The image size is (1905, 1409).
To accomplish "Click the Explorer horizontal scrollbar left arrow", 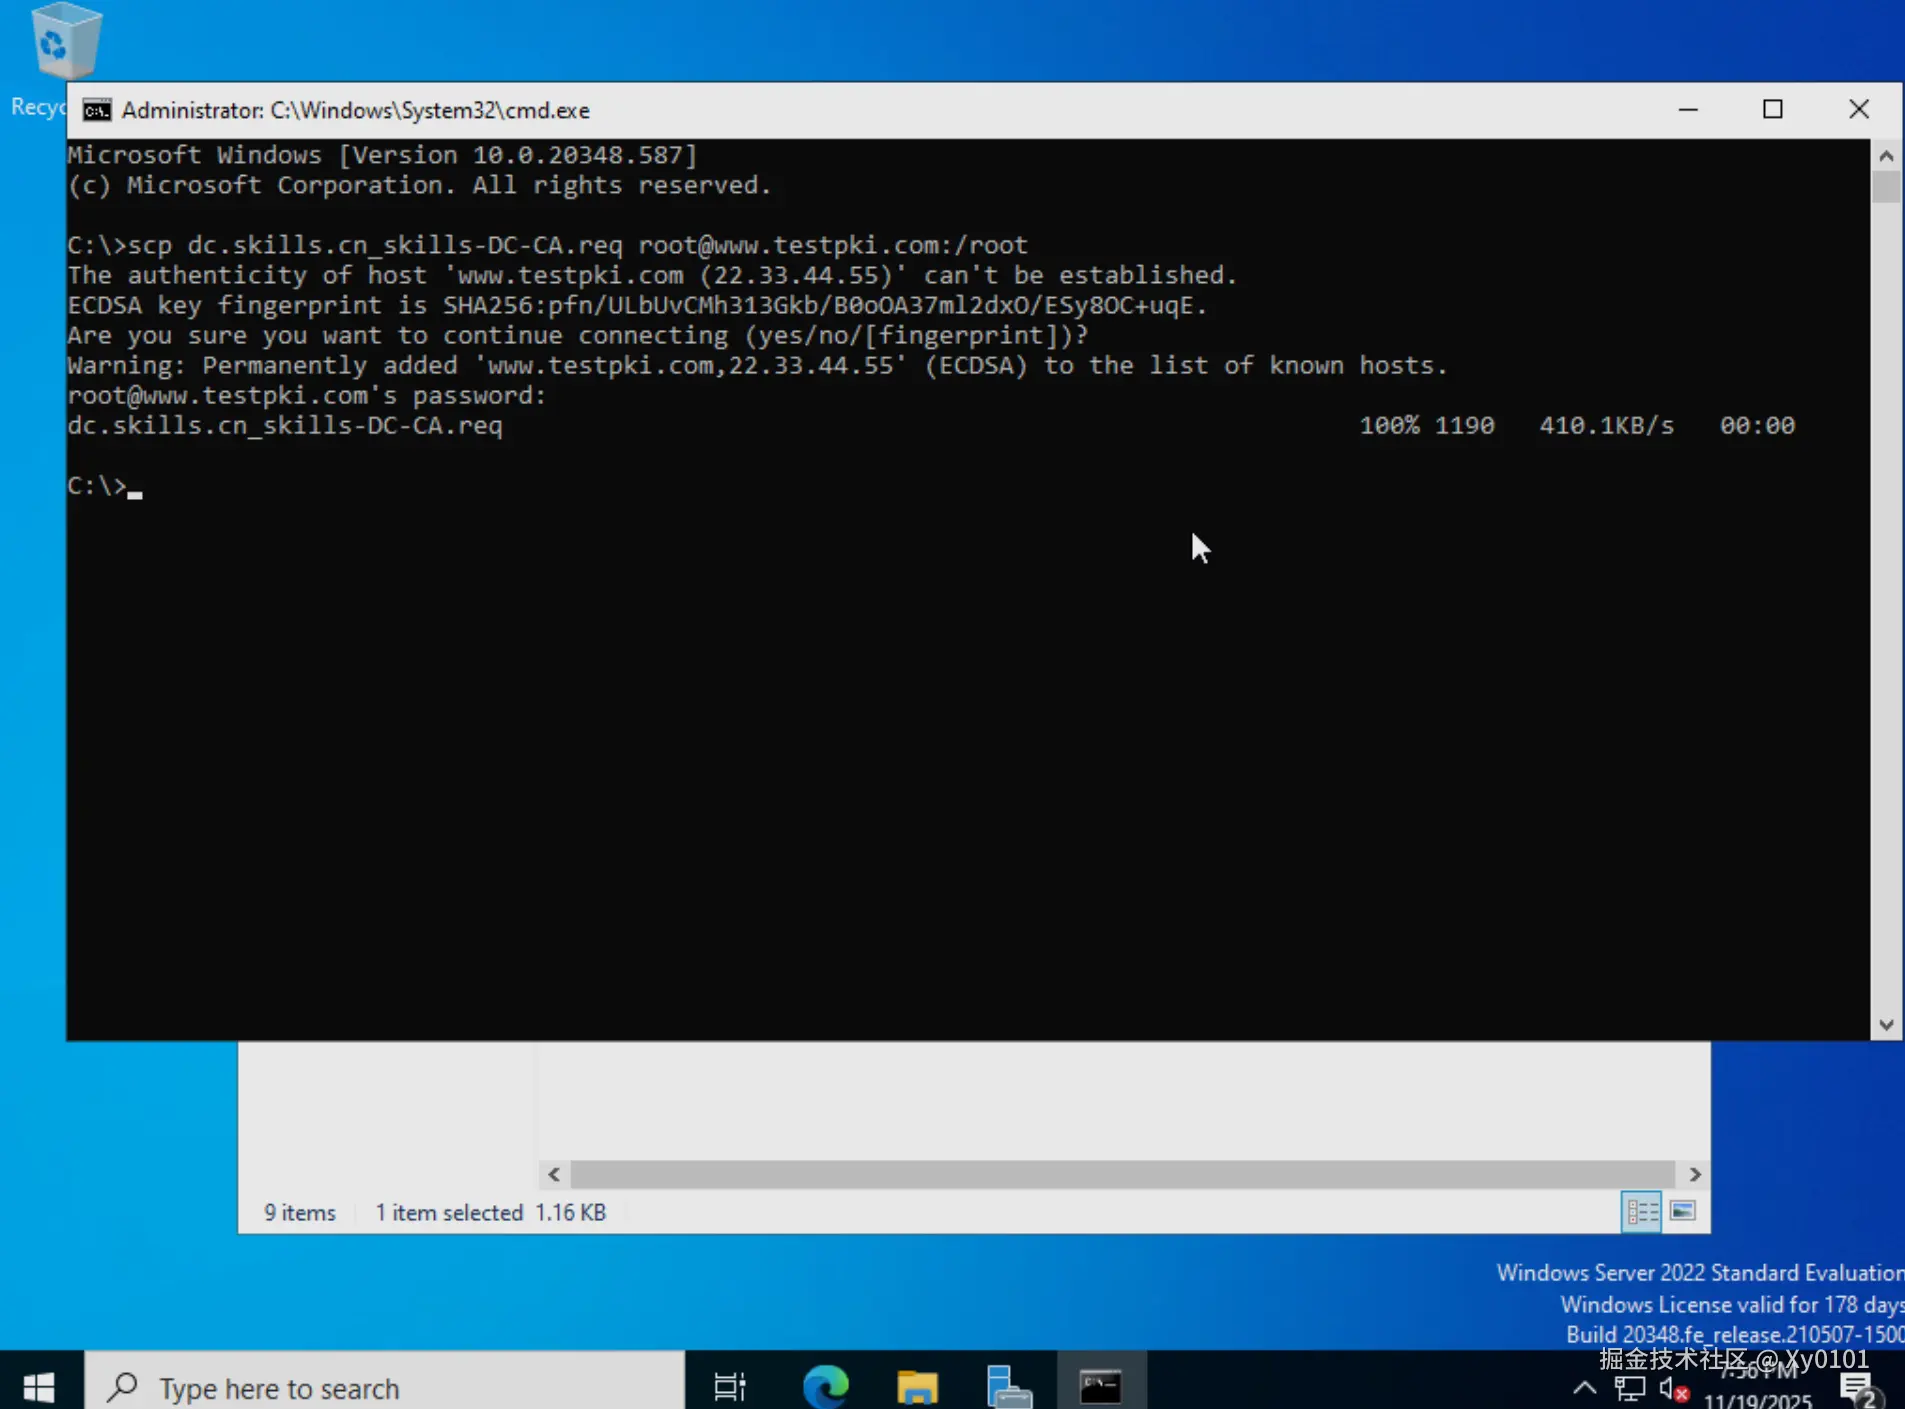I will tap(554, 1174).
